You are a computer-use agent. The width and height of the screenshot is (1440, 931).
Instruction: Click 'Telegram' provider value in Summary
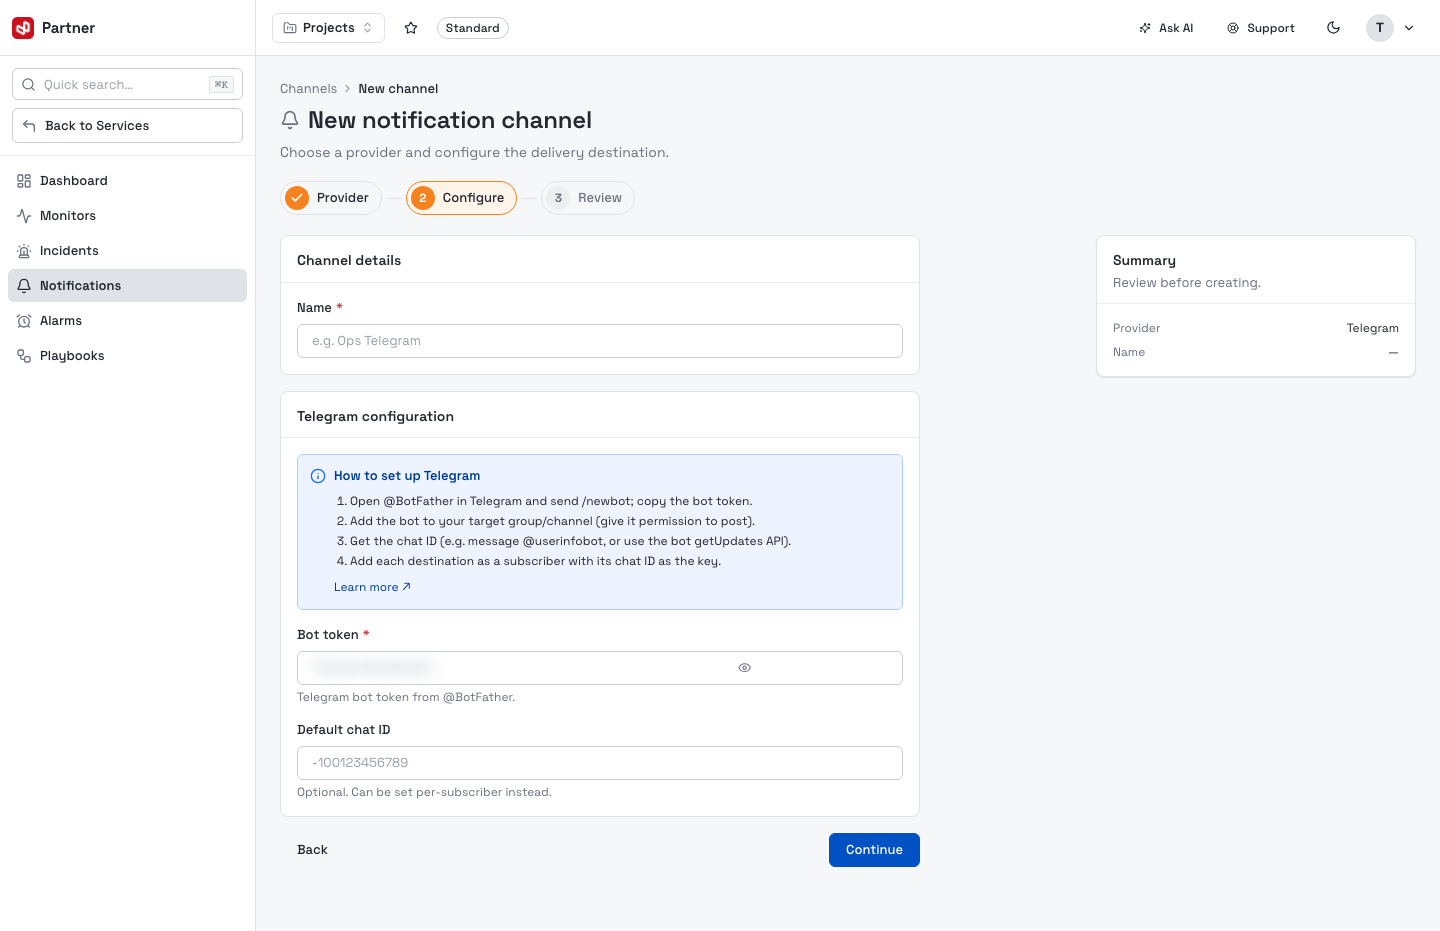pyautogui.click(x=1372, y=328)
